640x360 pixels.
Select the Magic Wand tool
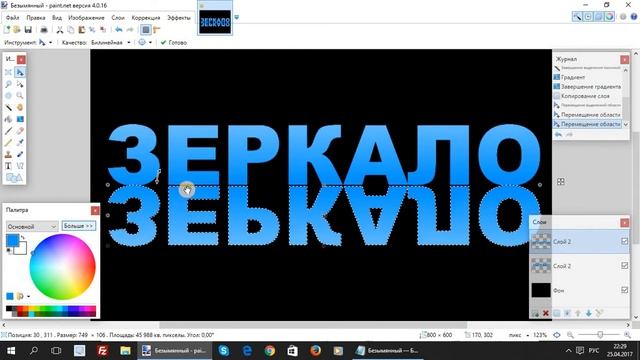coord(8,108)
